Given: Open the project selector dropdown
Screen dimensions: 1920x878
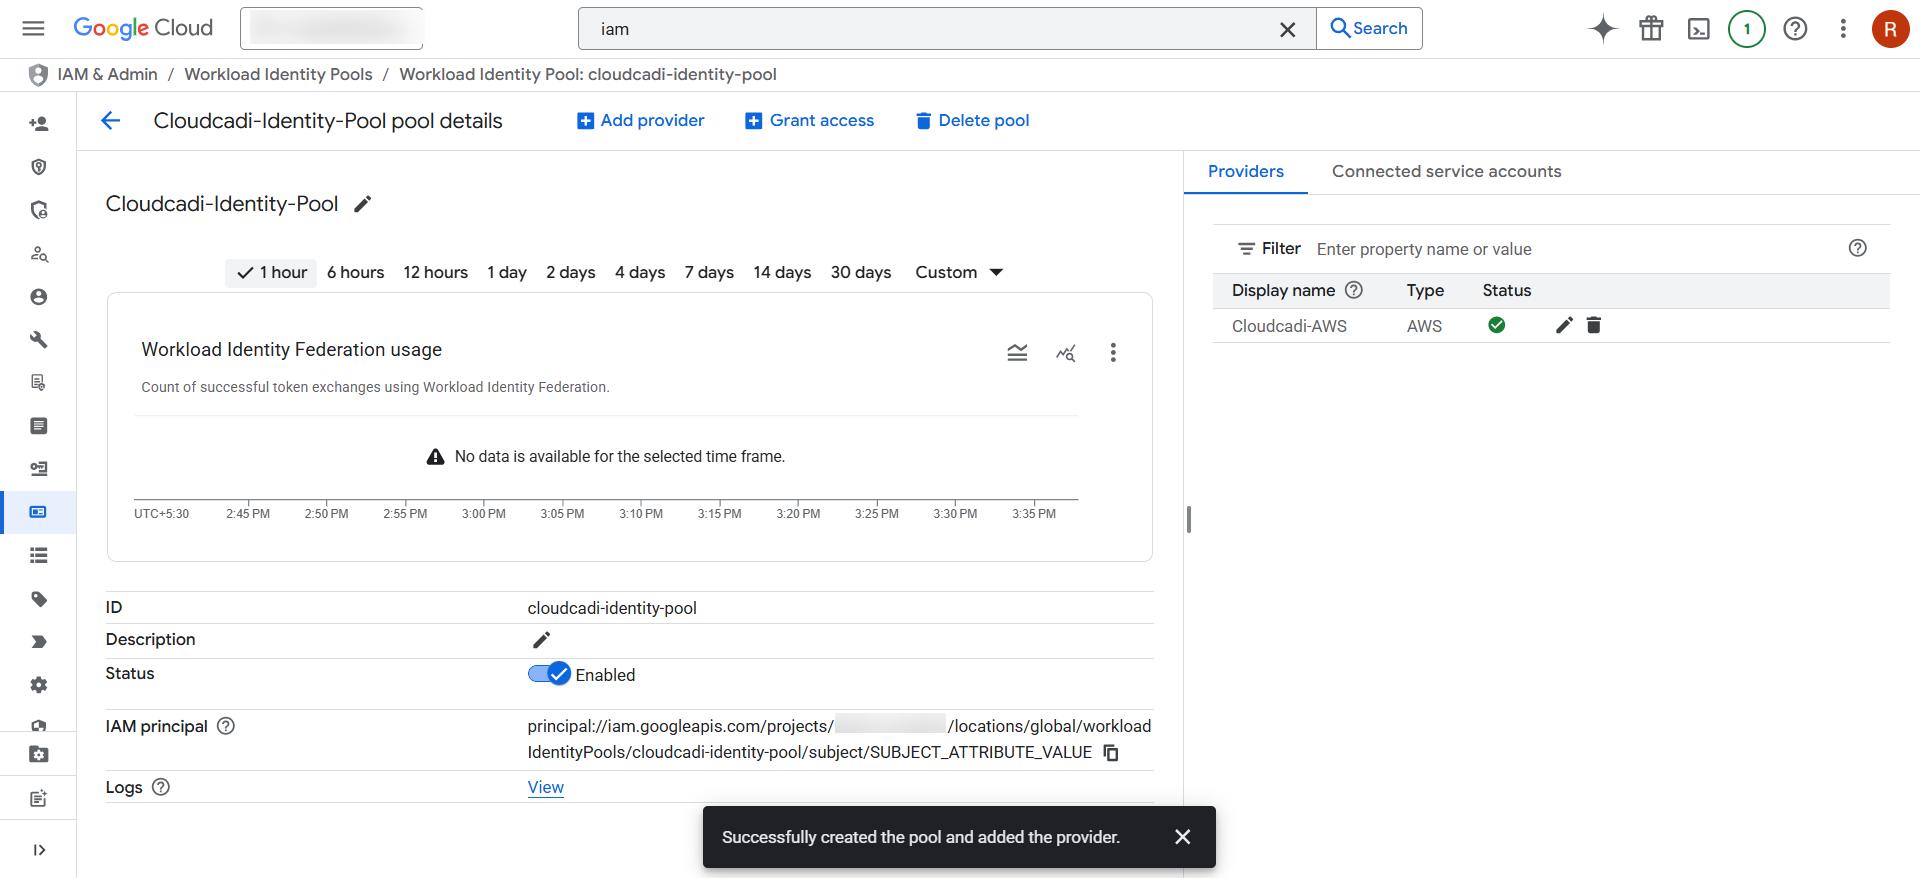Looking at the screenshot, I should tap(331, 29).
